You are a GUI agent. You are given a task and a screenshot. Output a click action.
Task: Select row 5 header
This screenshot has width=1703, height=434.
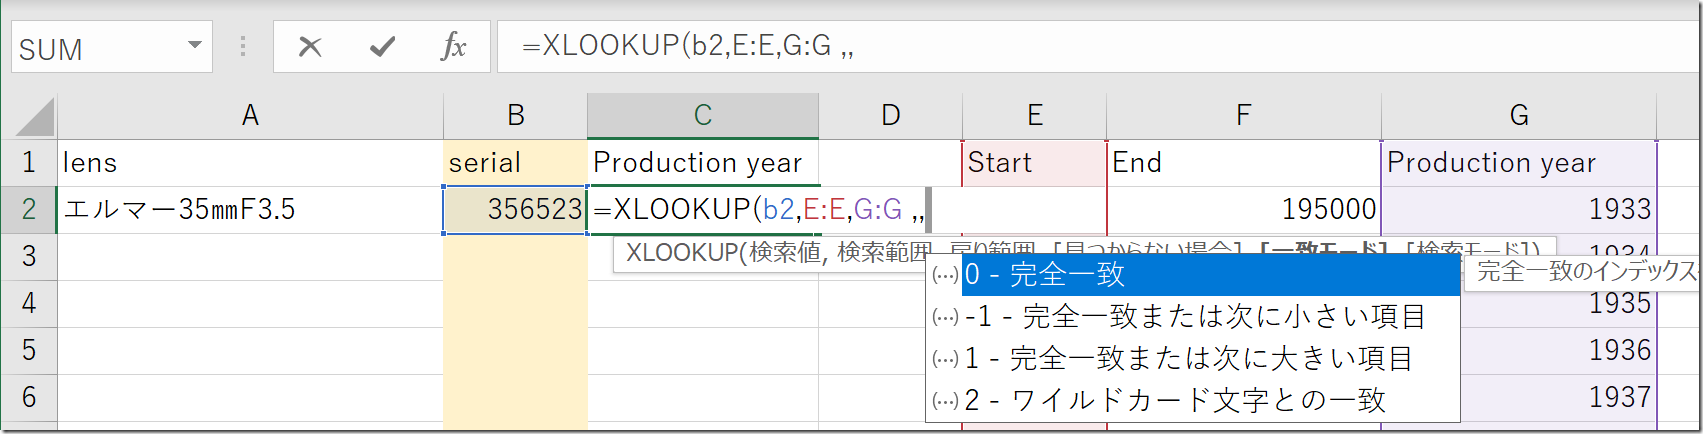click(29, 351)
